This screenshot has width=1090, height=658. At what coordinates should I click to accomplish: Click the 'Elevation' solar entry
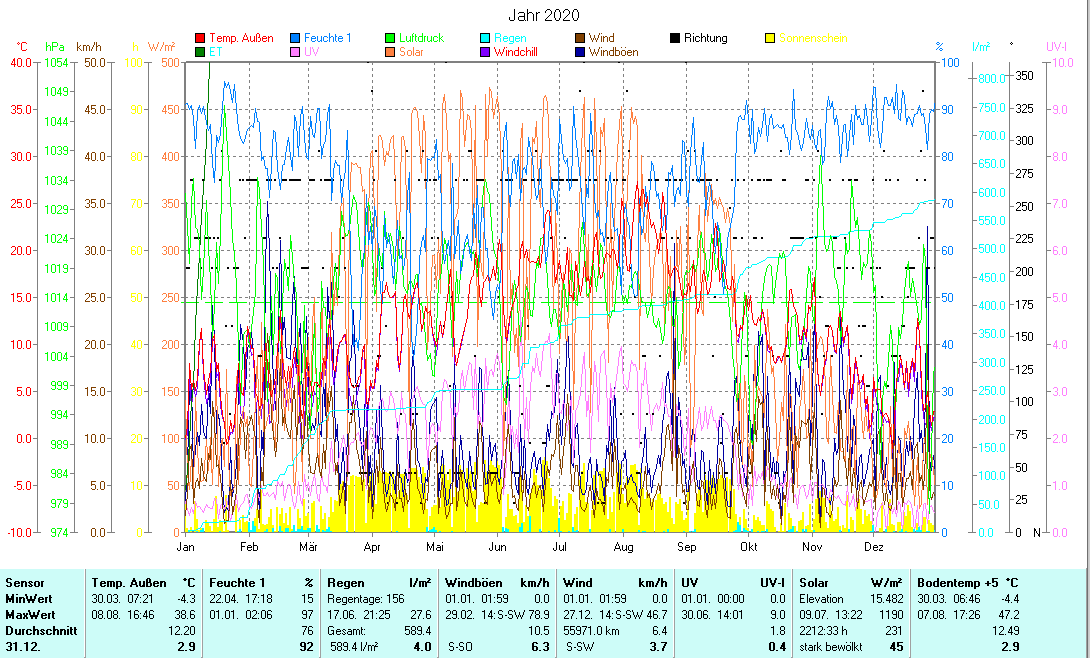click(822, 599)
